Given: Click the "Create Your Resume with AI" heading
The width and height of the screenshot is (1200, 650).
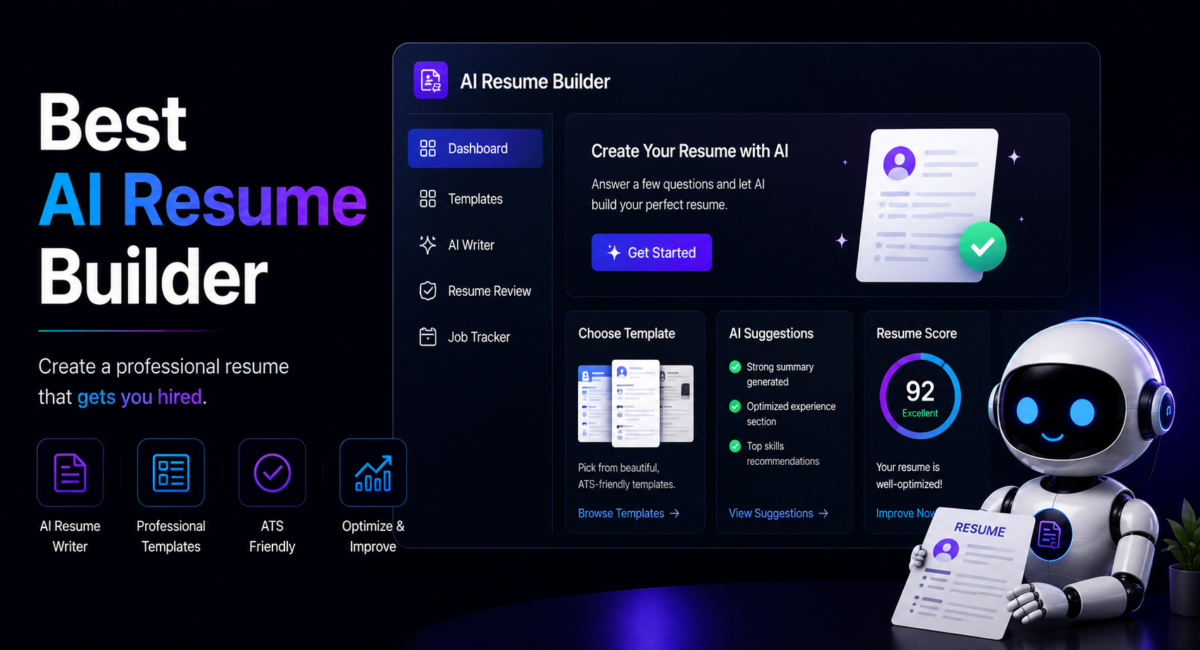Looking at the screenshot, I should point(690,152).
